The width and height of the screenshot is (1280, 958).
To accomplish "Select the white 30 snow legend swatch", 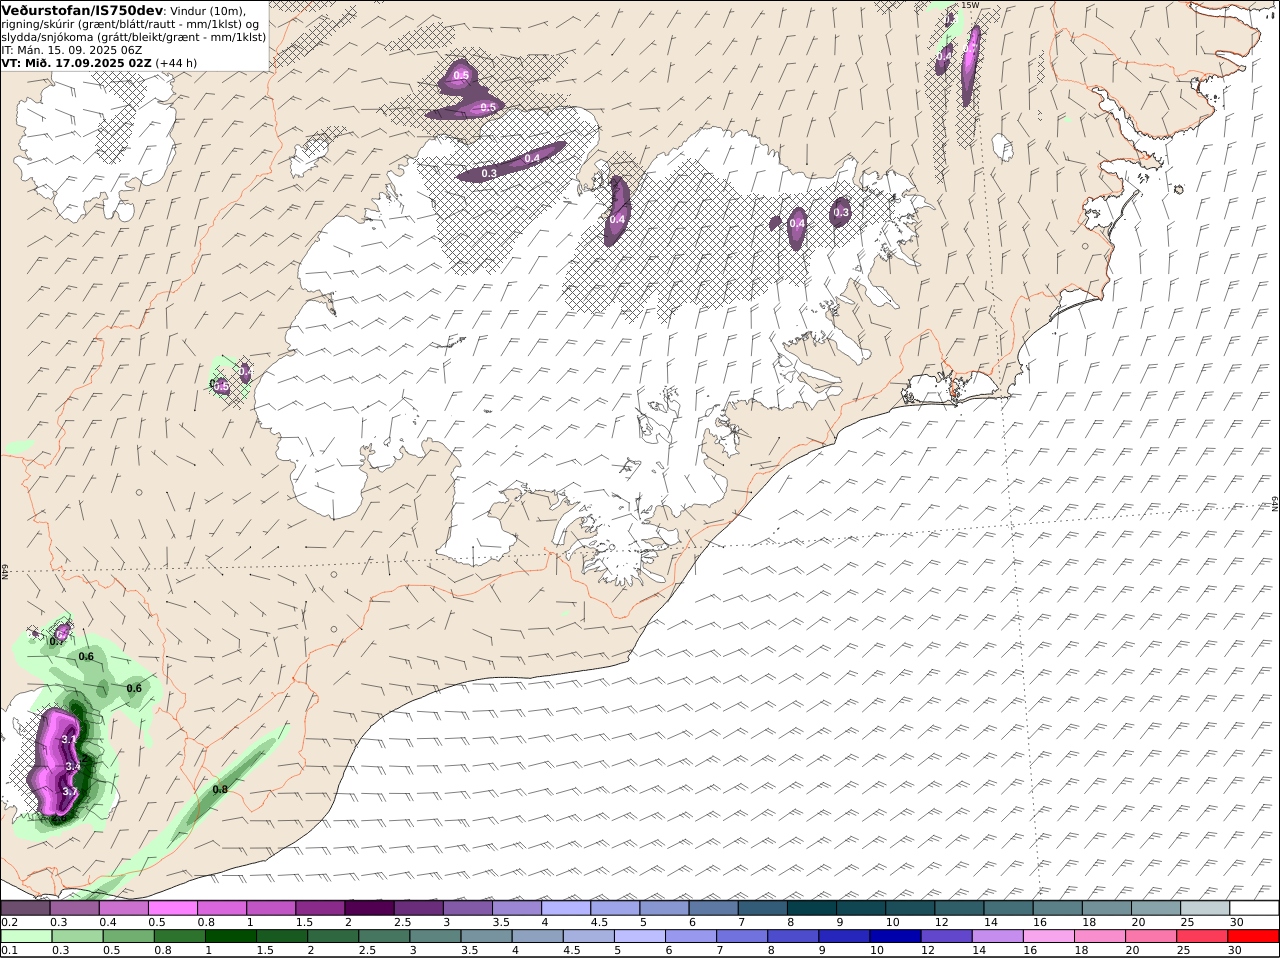I will tap(1254, 908).
